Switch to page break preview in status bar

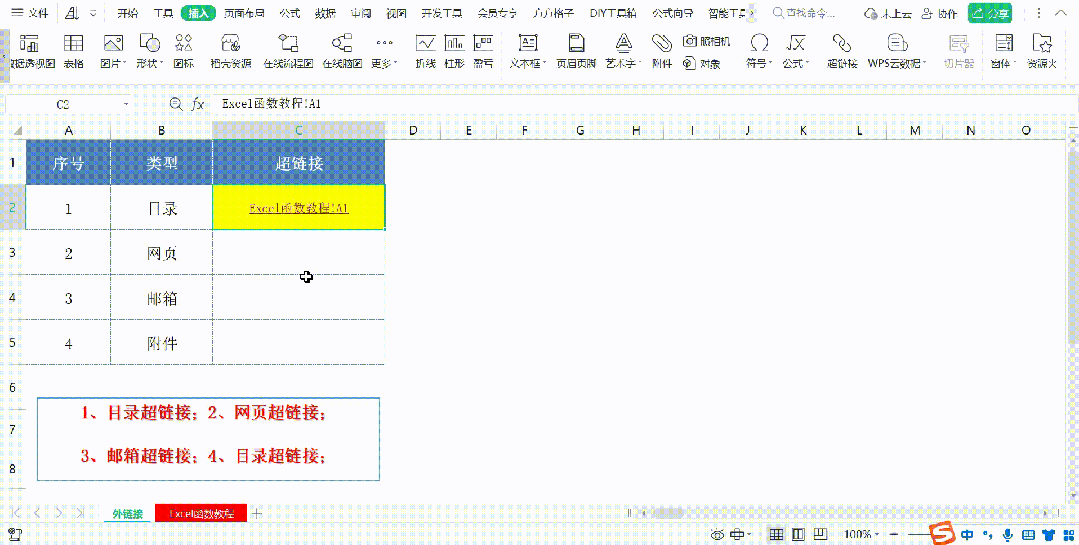click(820, 534)
